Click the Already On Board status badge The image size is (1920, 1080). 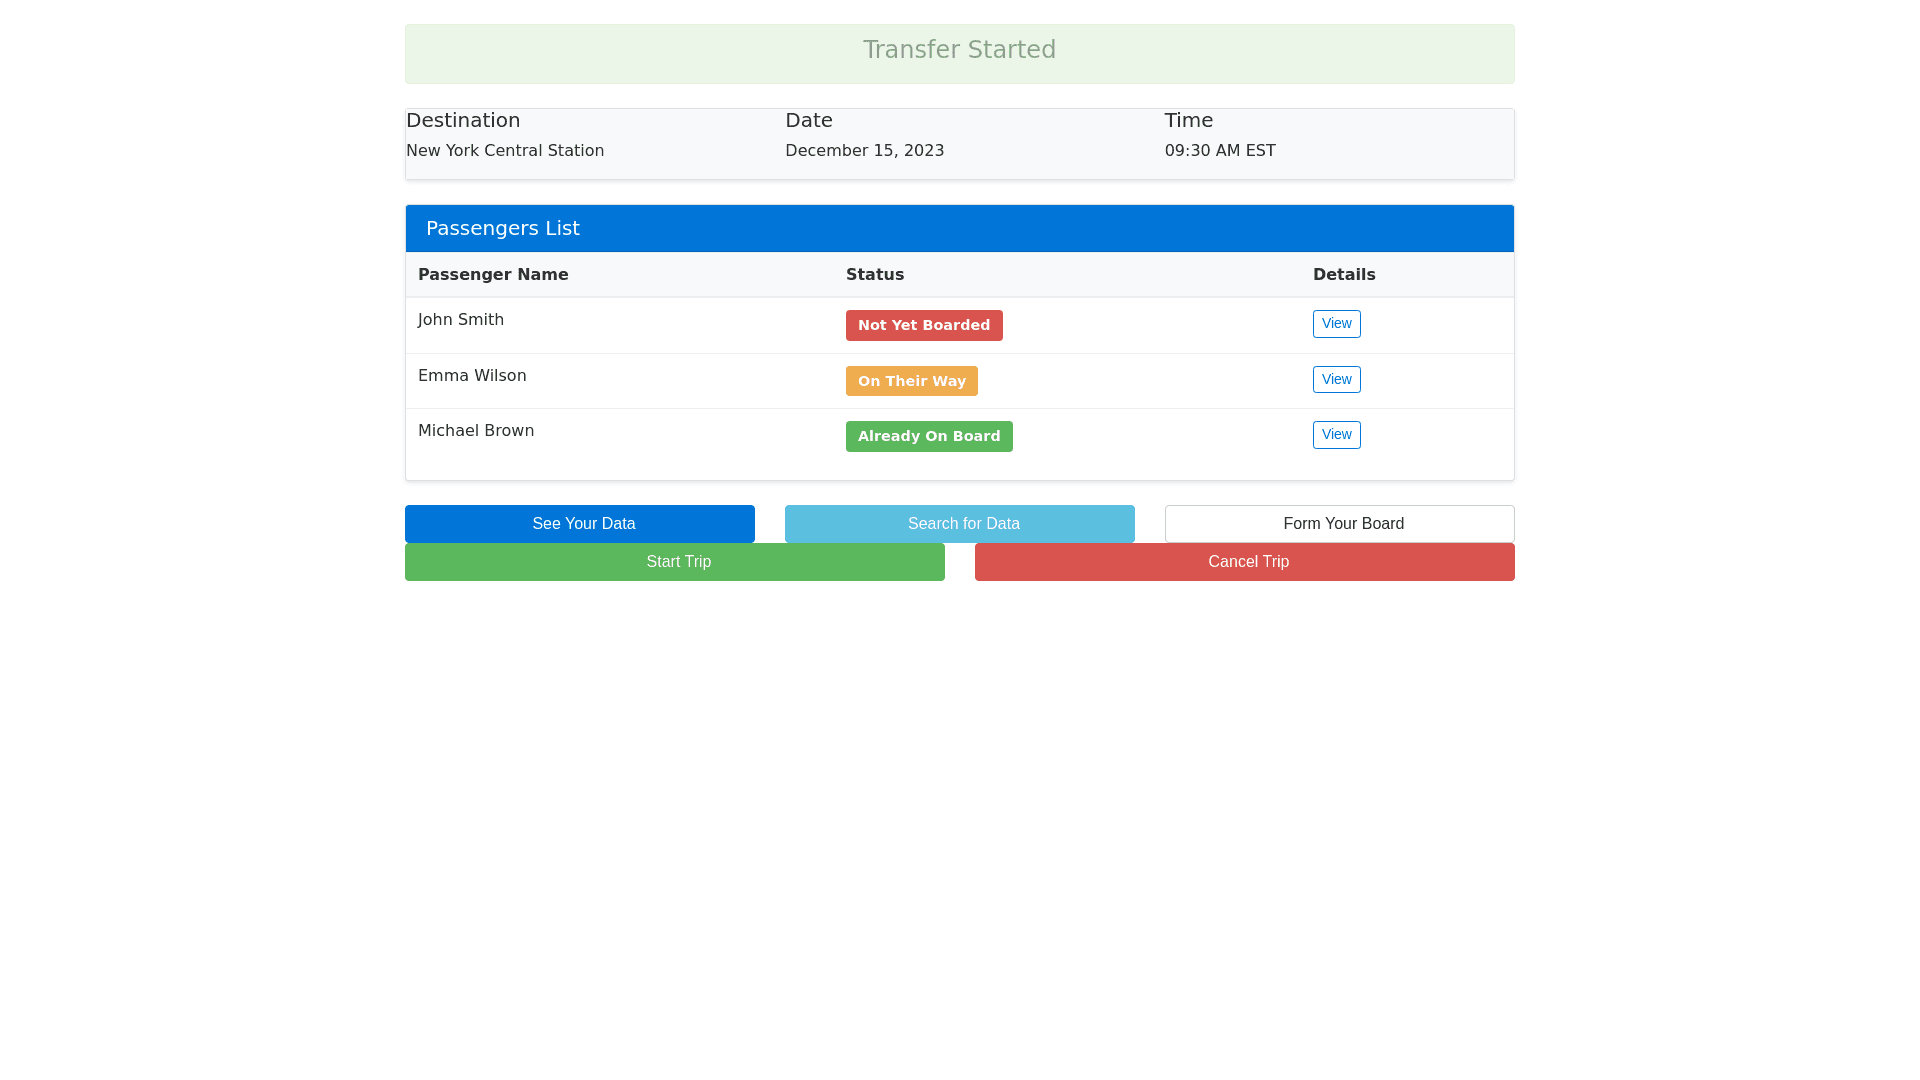(x=928, y=436)
